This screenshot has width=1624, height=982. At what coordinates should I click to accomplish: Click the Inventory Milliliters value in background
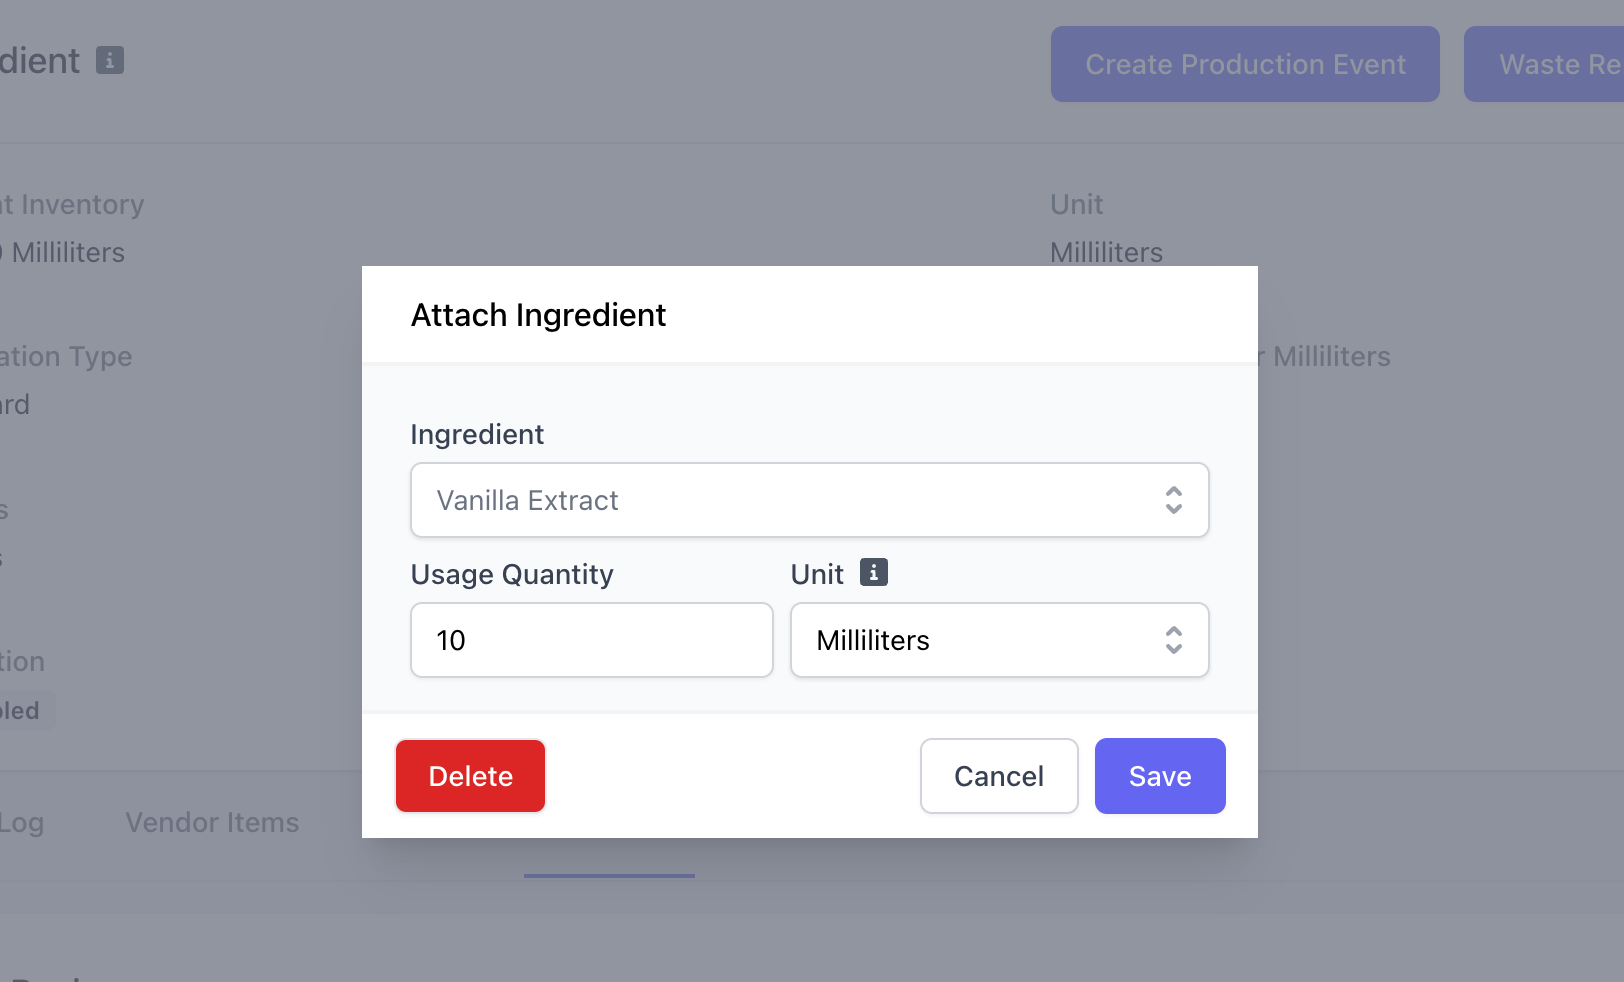point(63,252)
